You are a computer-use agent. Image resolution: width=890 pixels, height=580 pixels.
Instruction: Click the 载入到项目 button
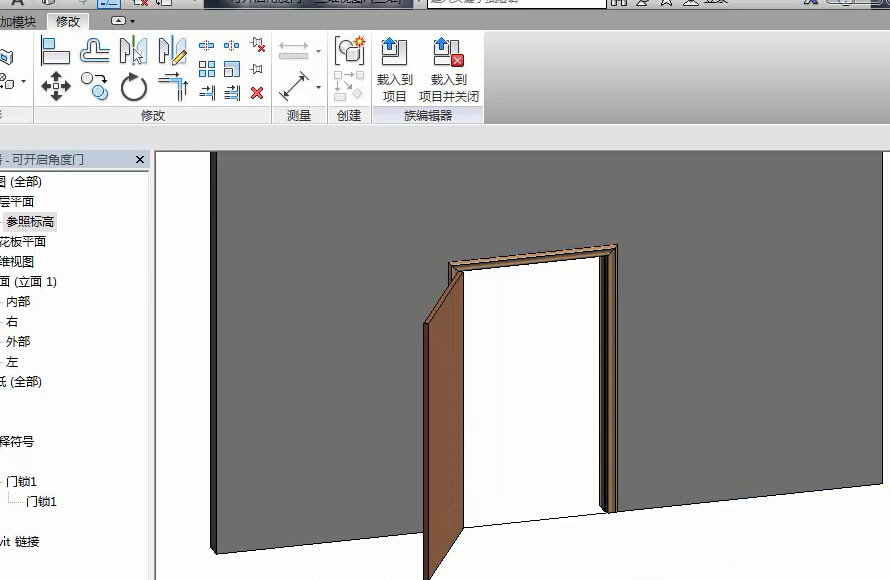[x=395, y=70]
